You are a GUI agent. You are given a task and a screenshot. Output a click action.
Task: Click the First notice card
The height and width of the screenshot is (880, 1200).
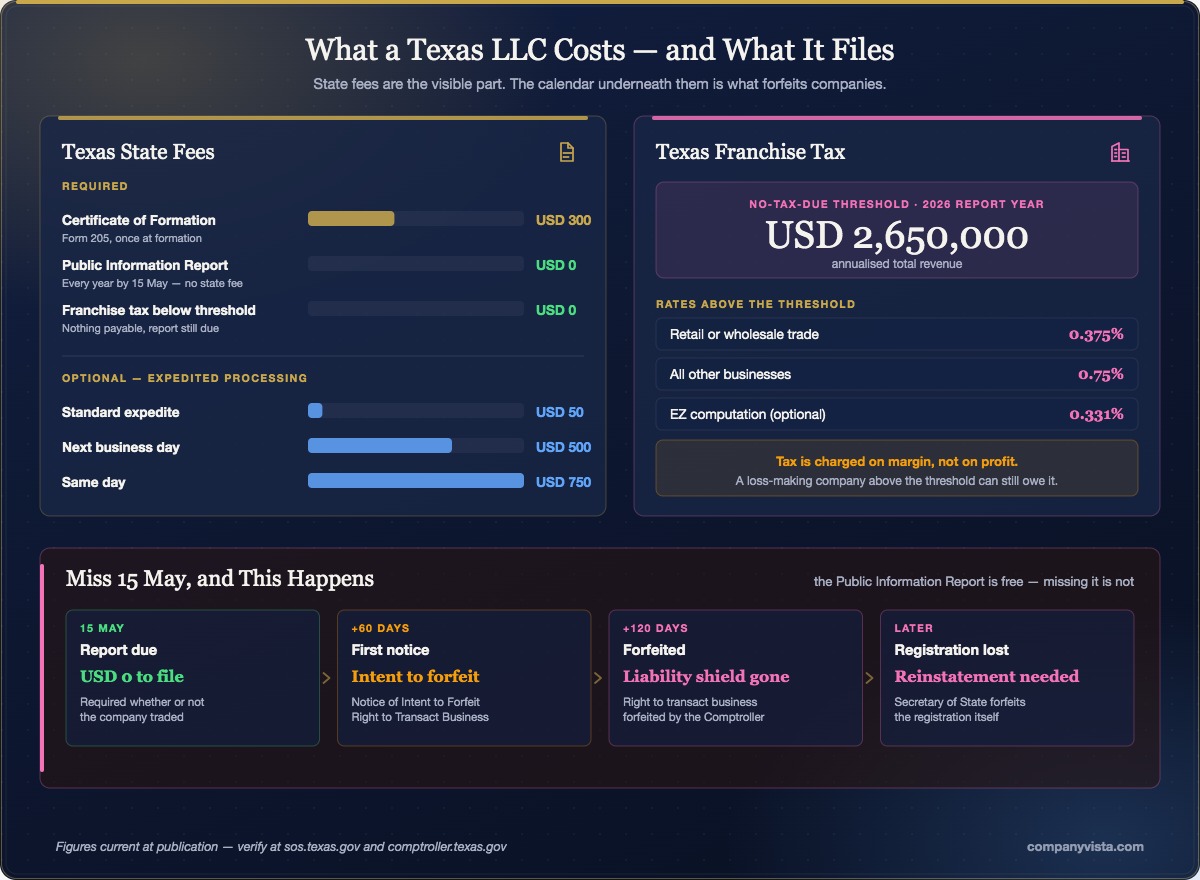[464, 678]
